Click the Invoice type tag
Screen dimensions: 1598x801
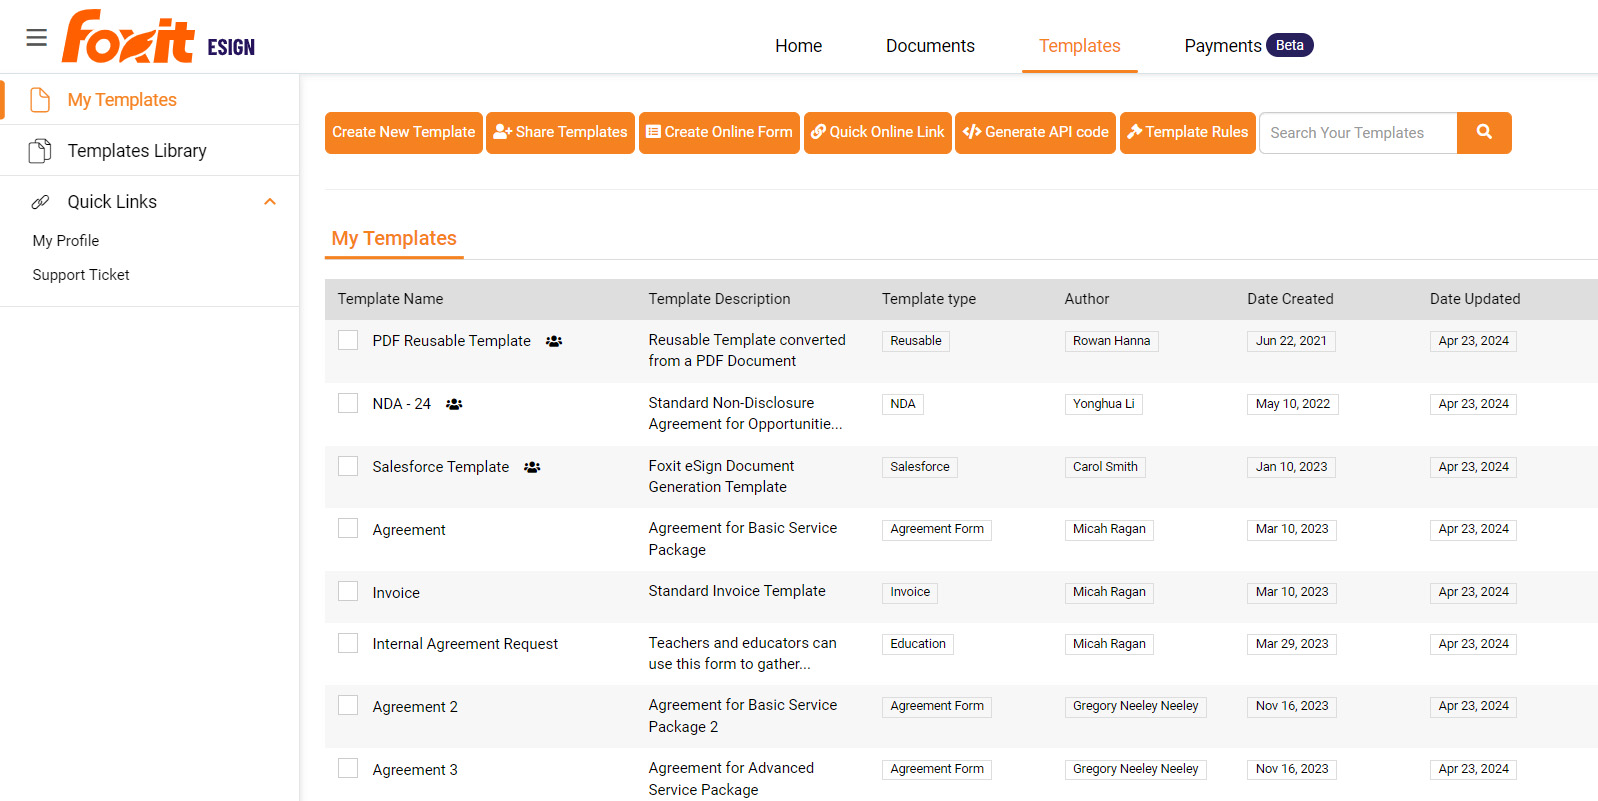(910, 592)
